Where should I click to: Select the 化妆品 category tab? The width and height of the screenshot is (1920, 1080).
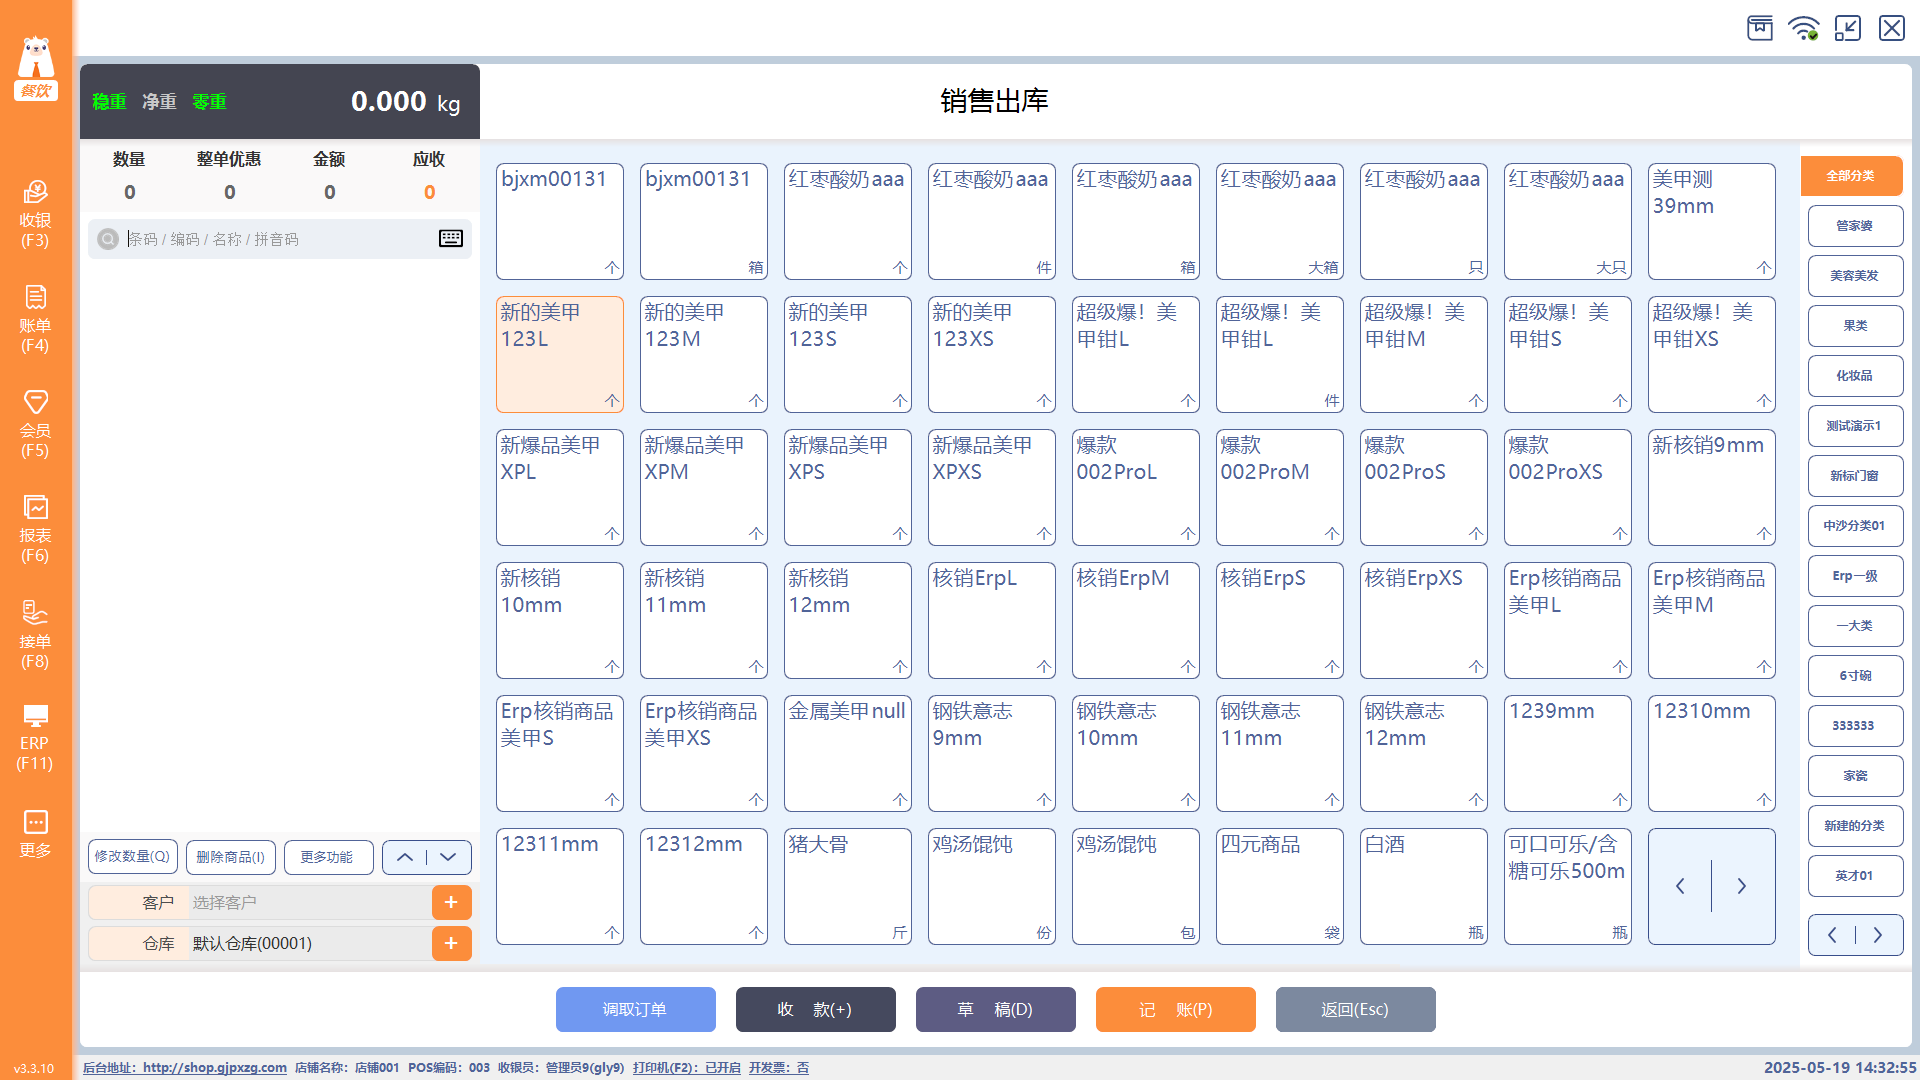(1855, 376)
